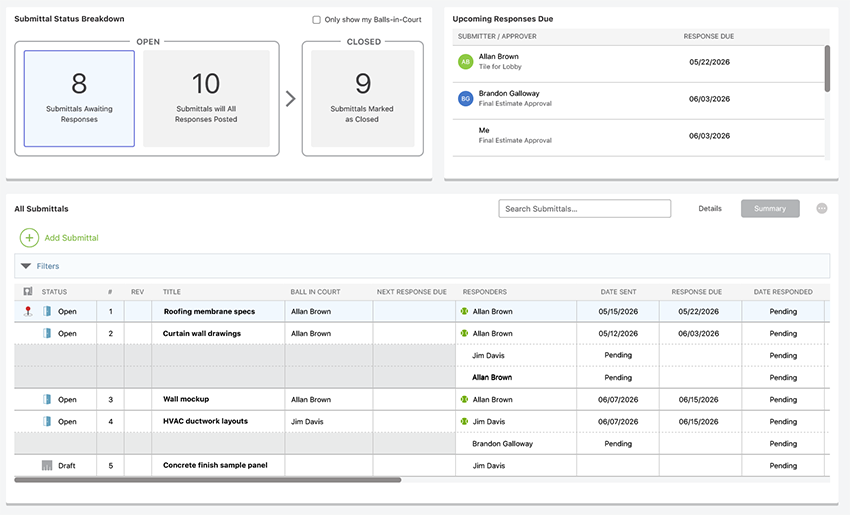This screenshot has height=515, width=850.
Task: Select the 9 Submittals Marked as Closed card
Action: tap(363, 99)
